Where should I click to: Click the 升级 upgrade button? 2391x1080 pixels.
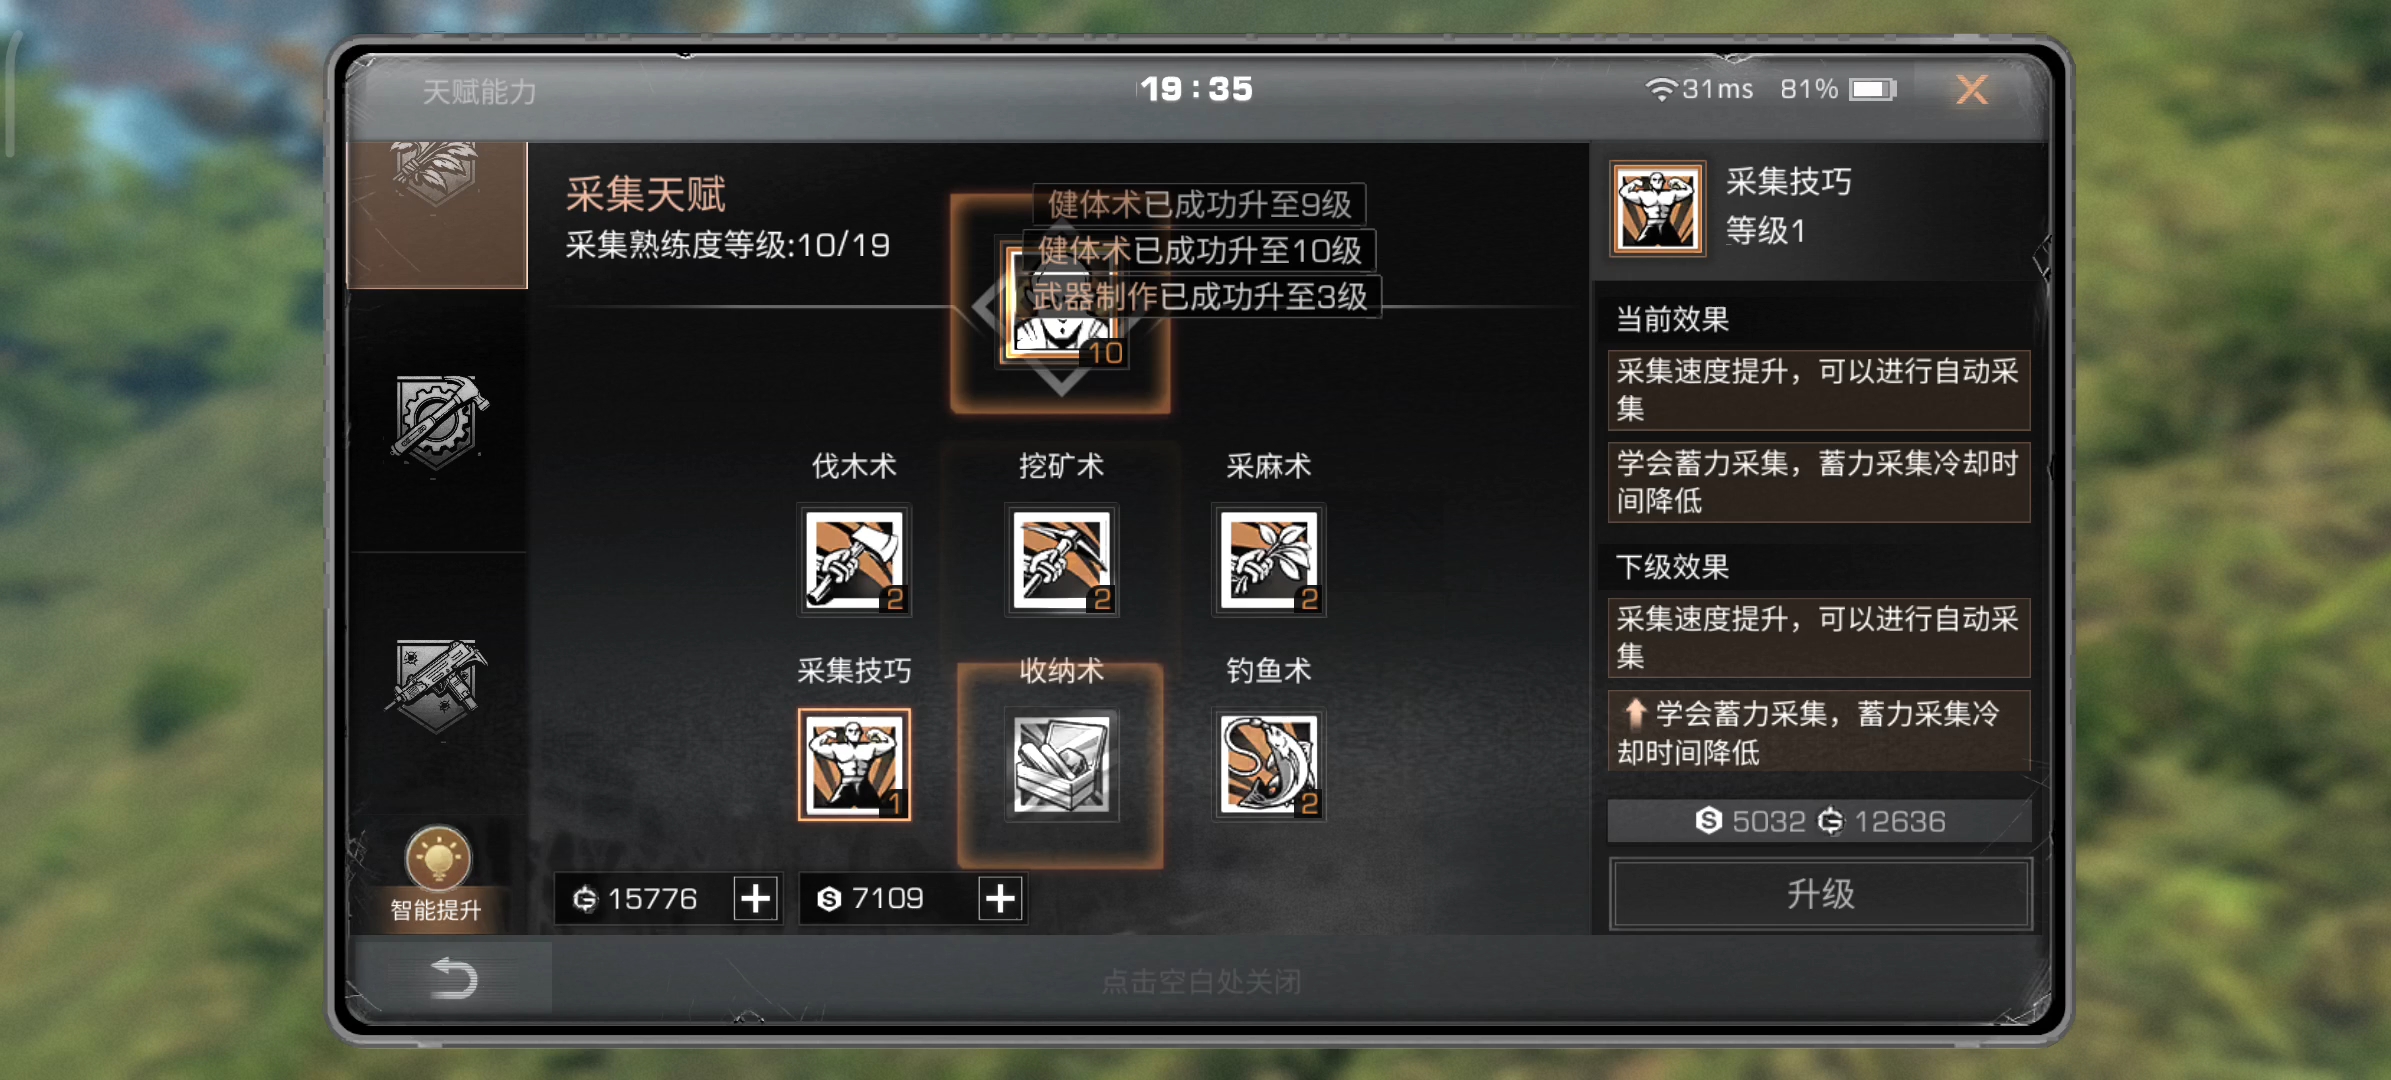coord(1819,893)
